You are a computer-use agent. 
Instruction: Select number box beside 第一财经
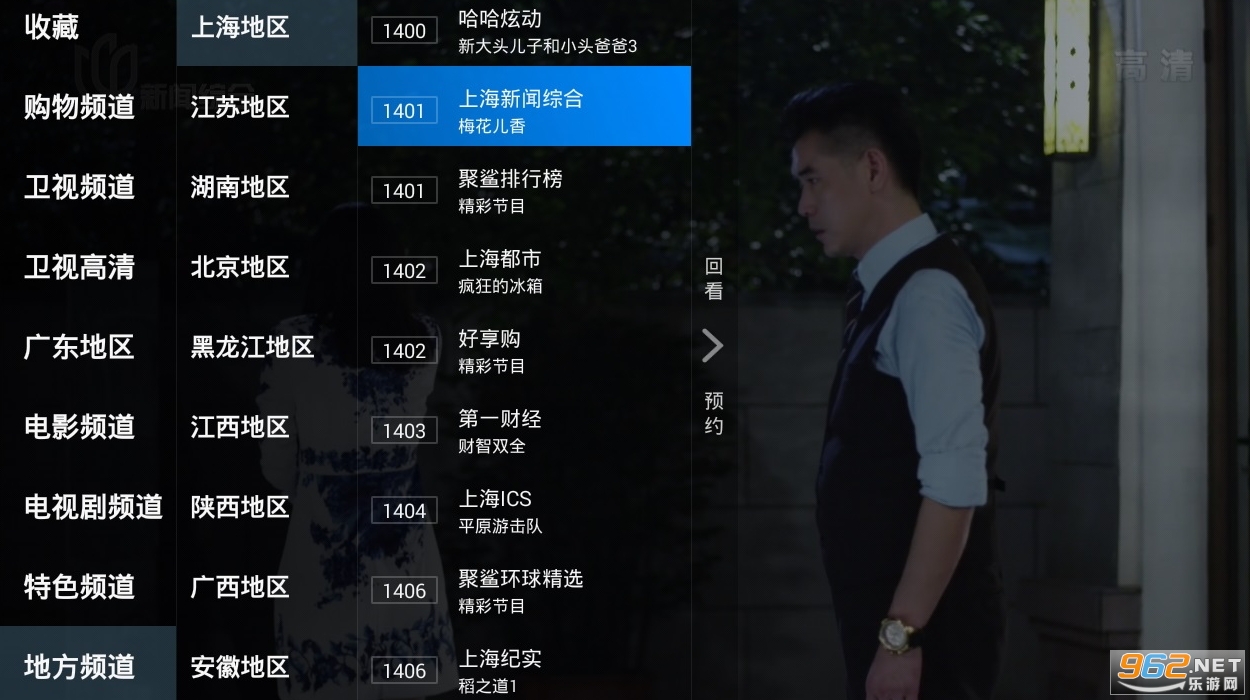[x=404, y=431]
